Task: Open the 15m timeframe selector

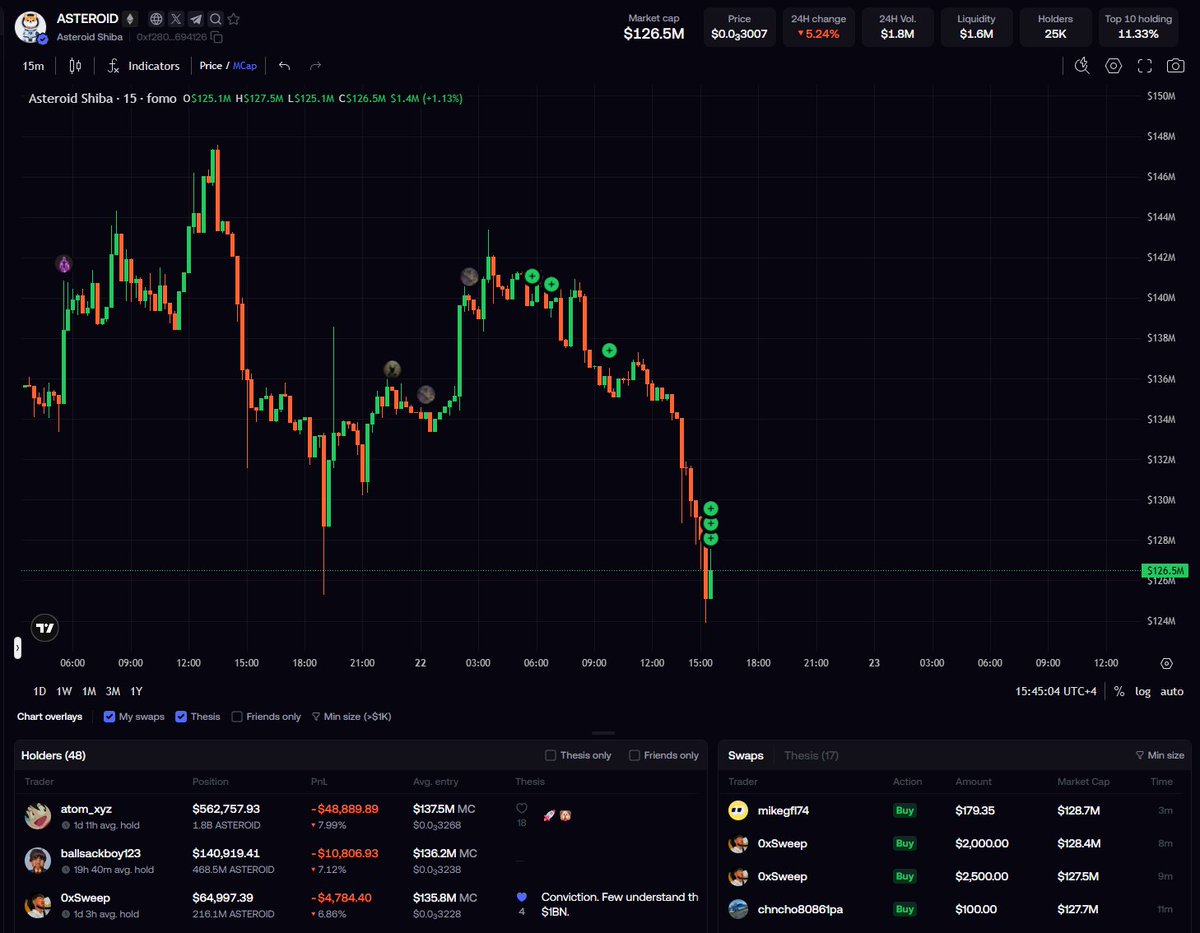Action: (x=34, y=66)
